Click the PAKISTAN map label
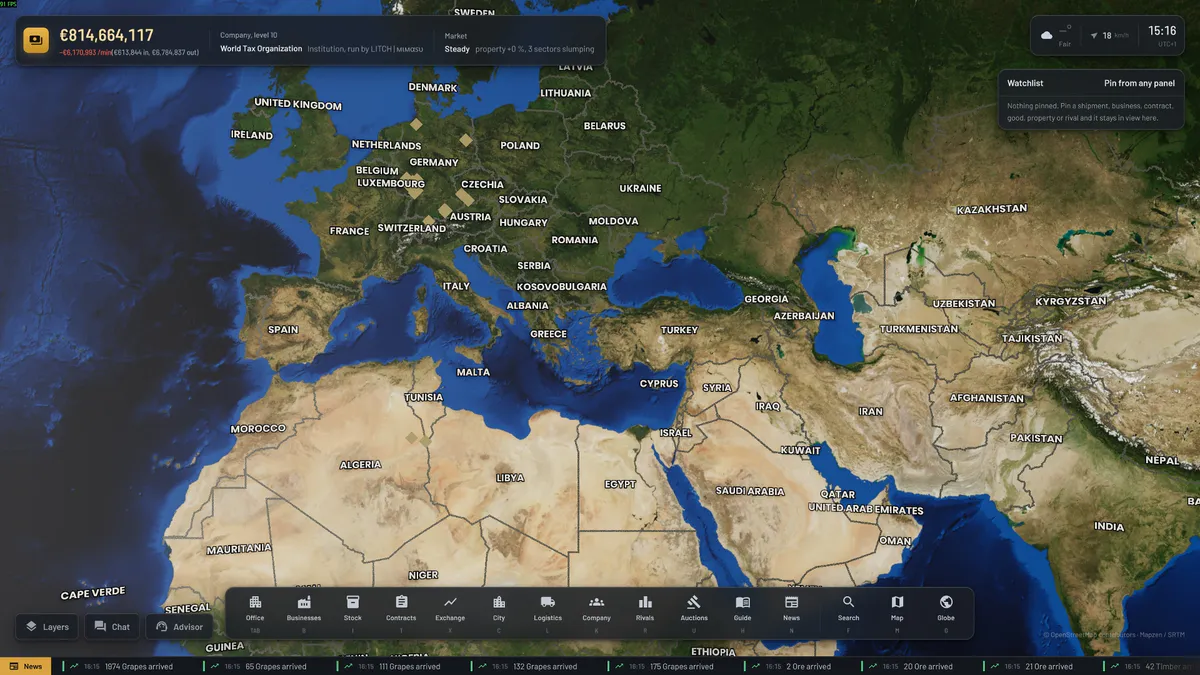The width and height of the screenshot is (1200, 675). point(1036,438)
